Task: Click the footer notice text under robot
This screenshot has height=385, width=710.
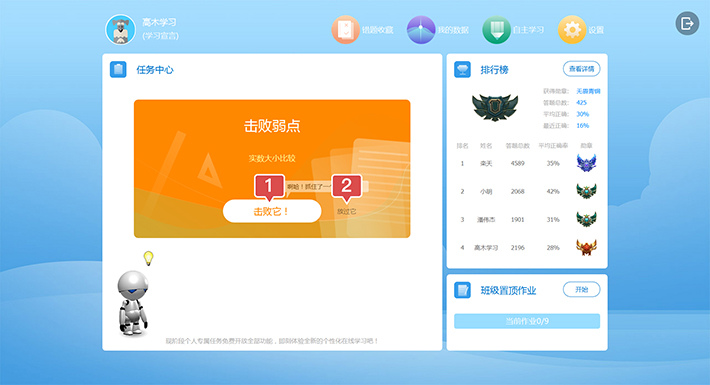Action: click(x=272, y=341)
